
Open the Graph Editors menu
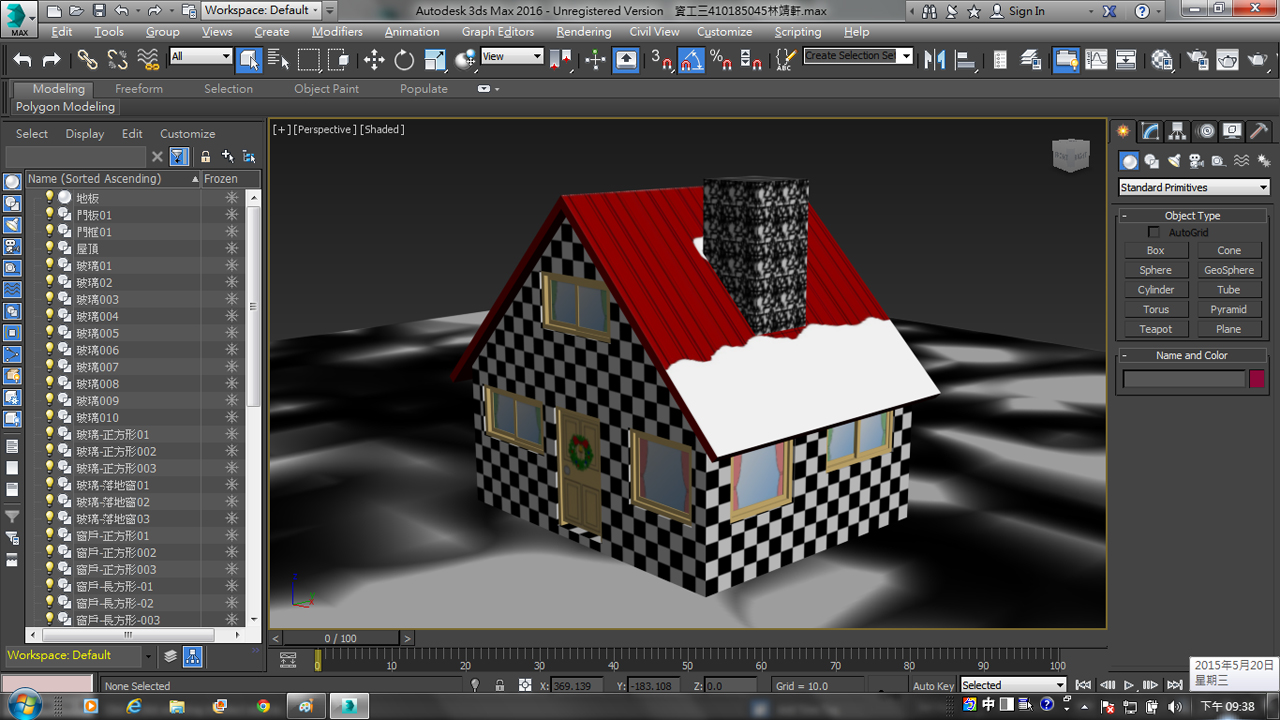pyautogui.click(x=498, y=32)
